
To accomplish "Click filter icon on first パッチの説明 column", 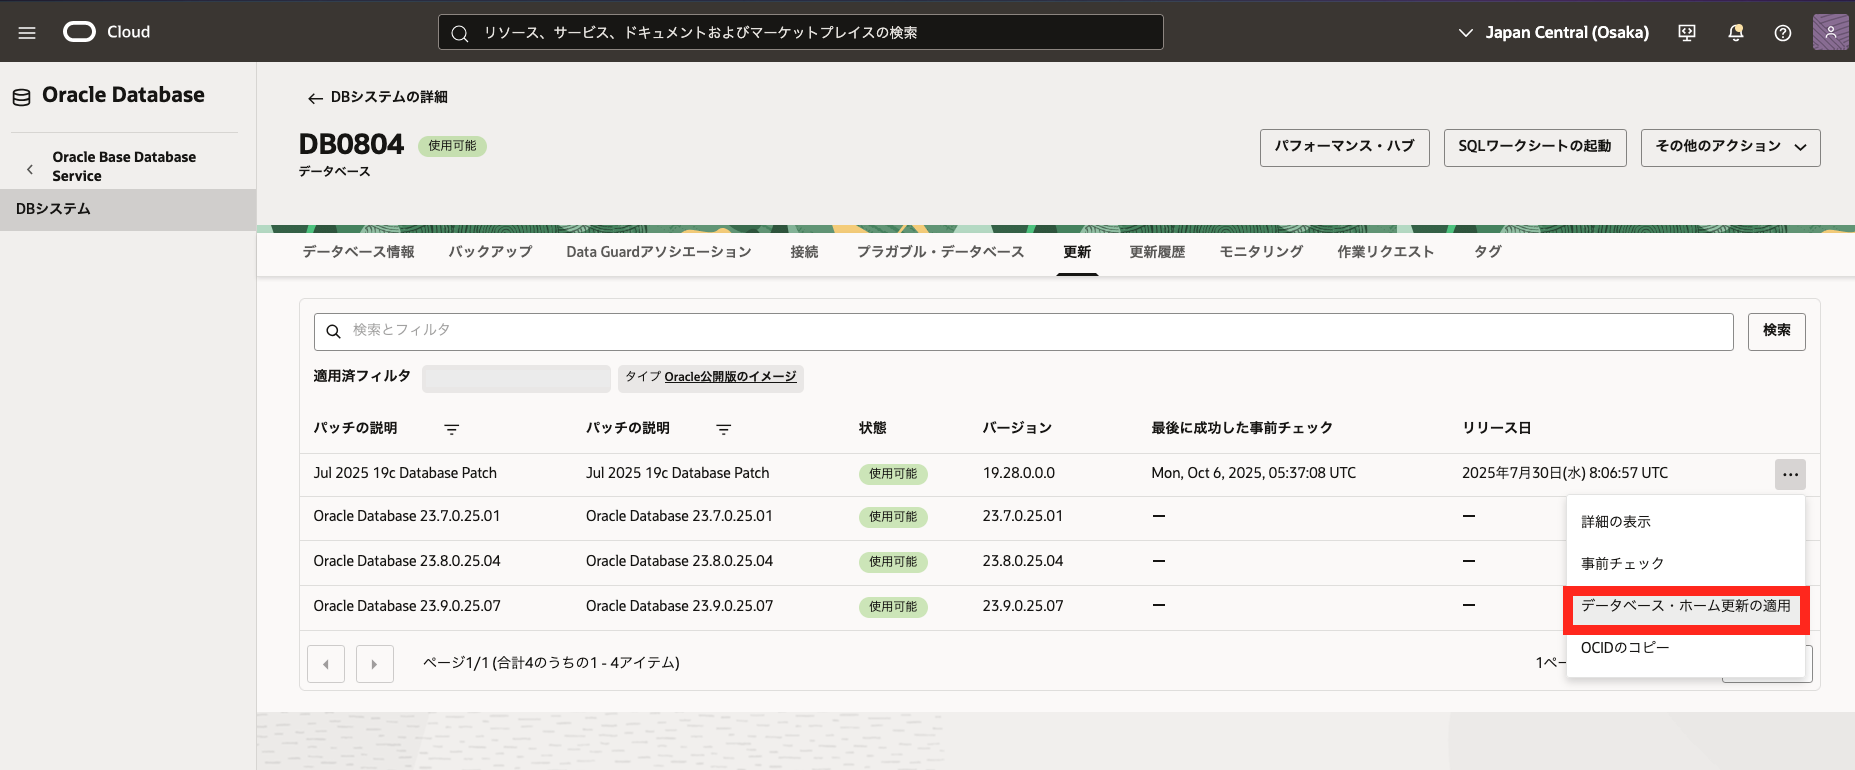I will [x=452, y=429].
